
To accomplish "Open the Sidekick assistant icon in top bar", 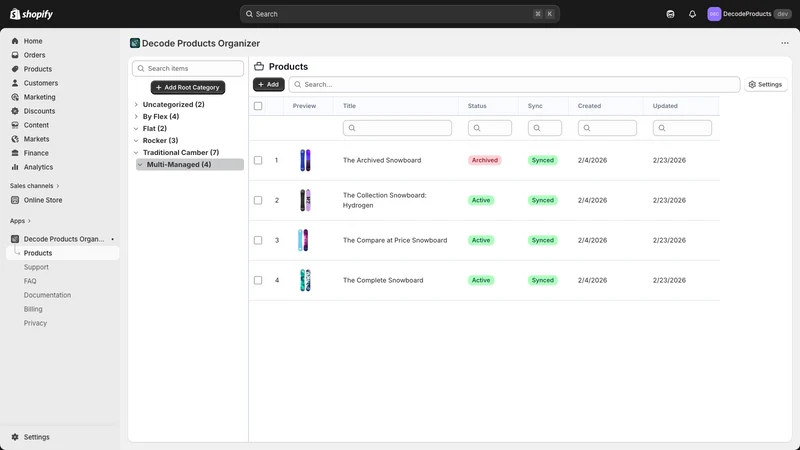I will (670, 14).
